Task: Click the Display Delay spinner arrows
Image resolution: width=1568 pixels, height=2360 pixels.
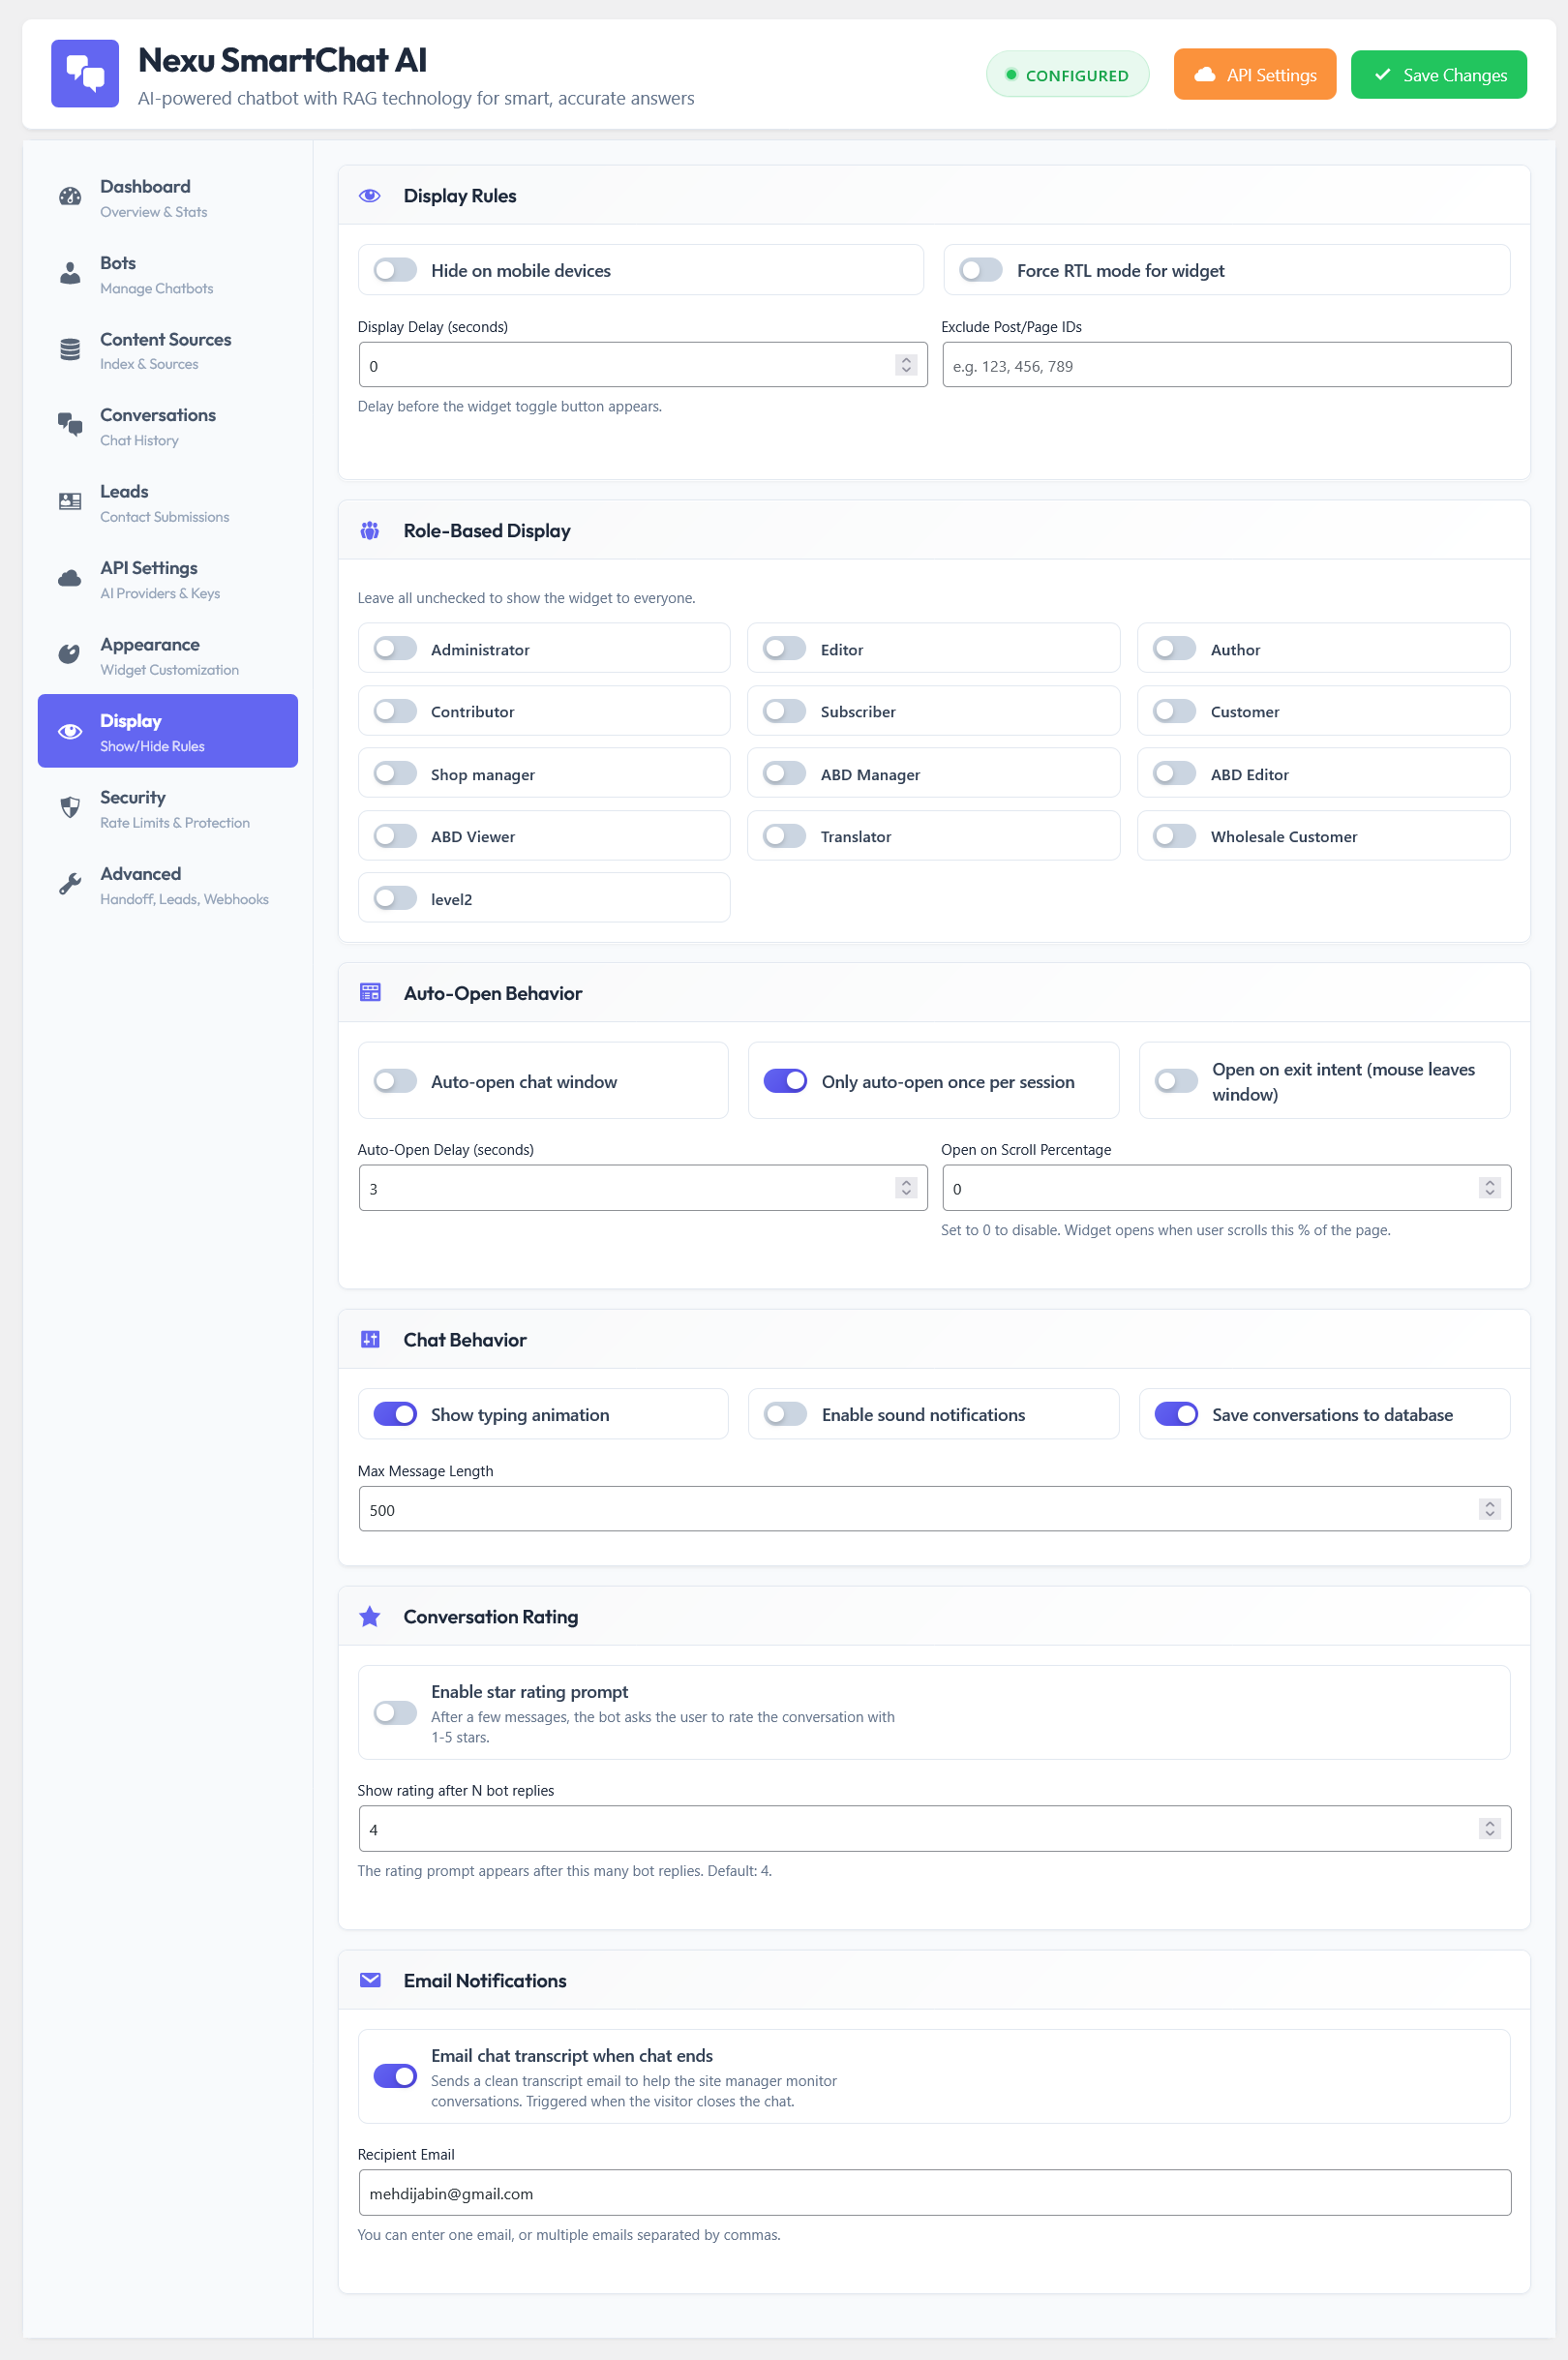Action: 906,365
